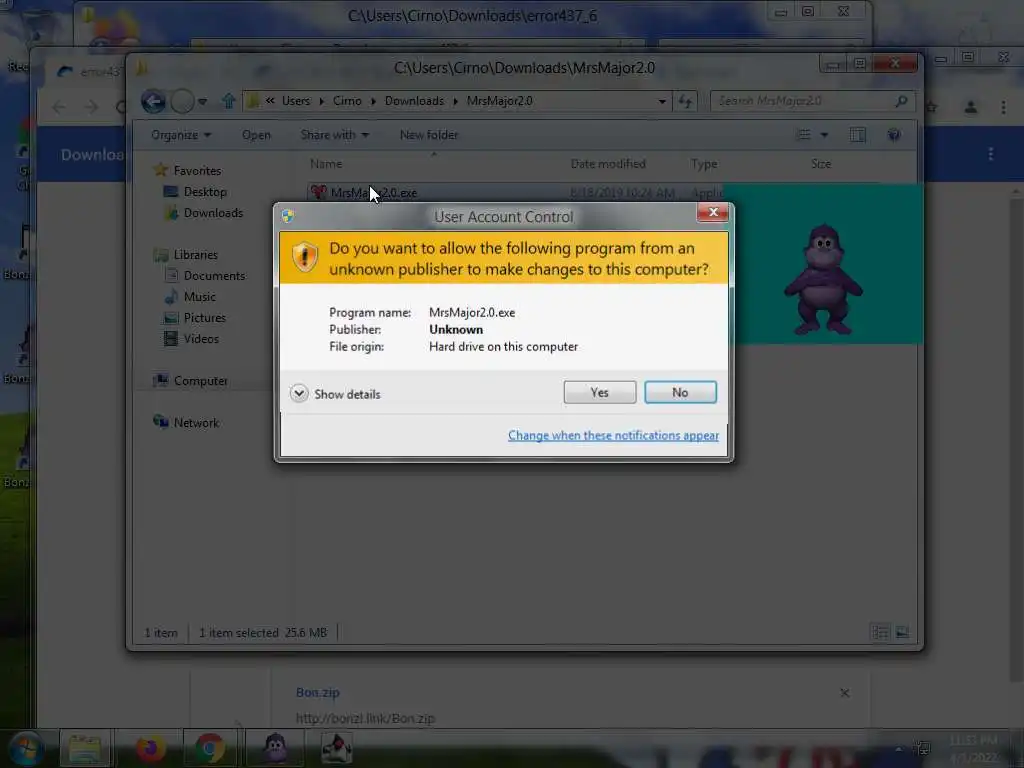Sort by the Size column header
Viewport: 1024px width, 768px height.
pyautogui.click(x=821, y=164)
